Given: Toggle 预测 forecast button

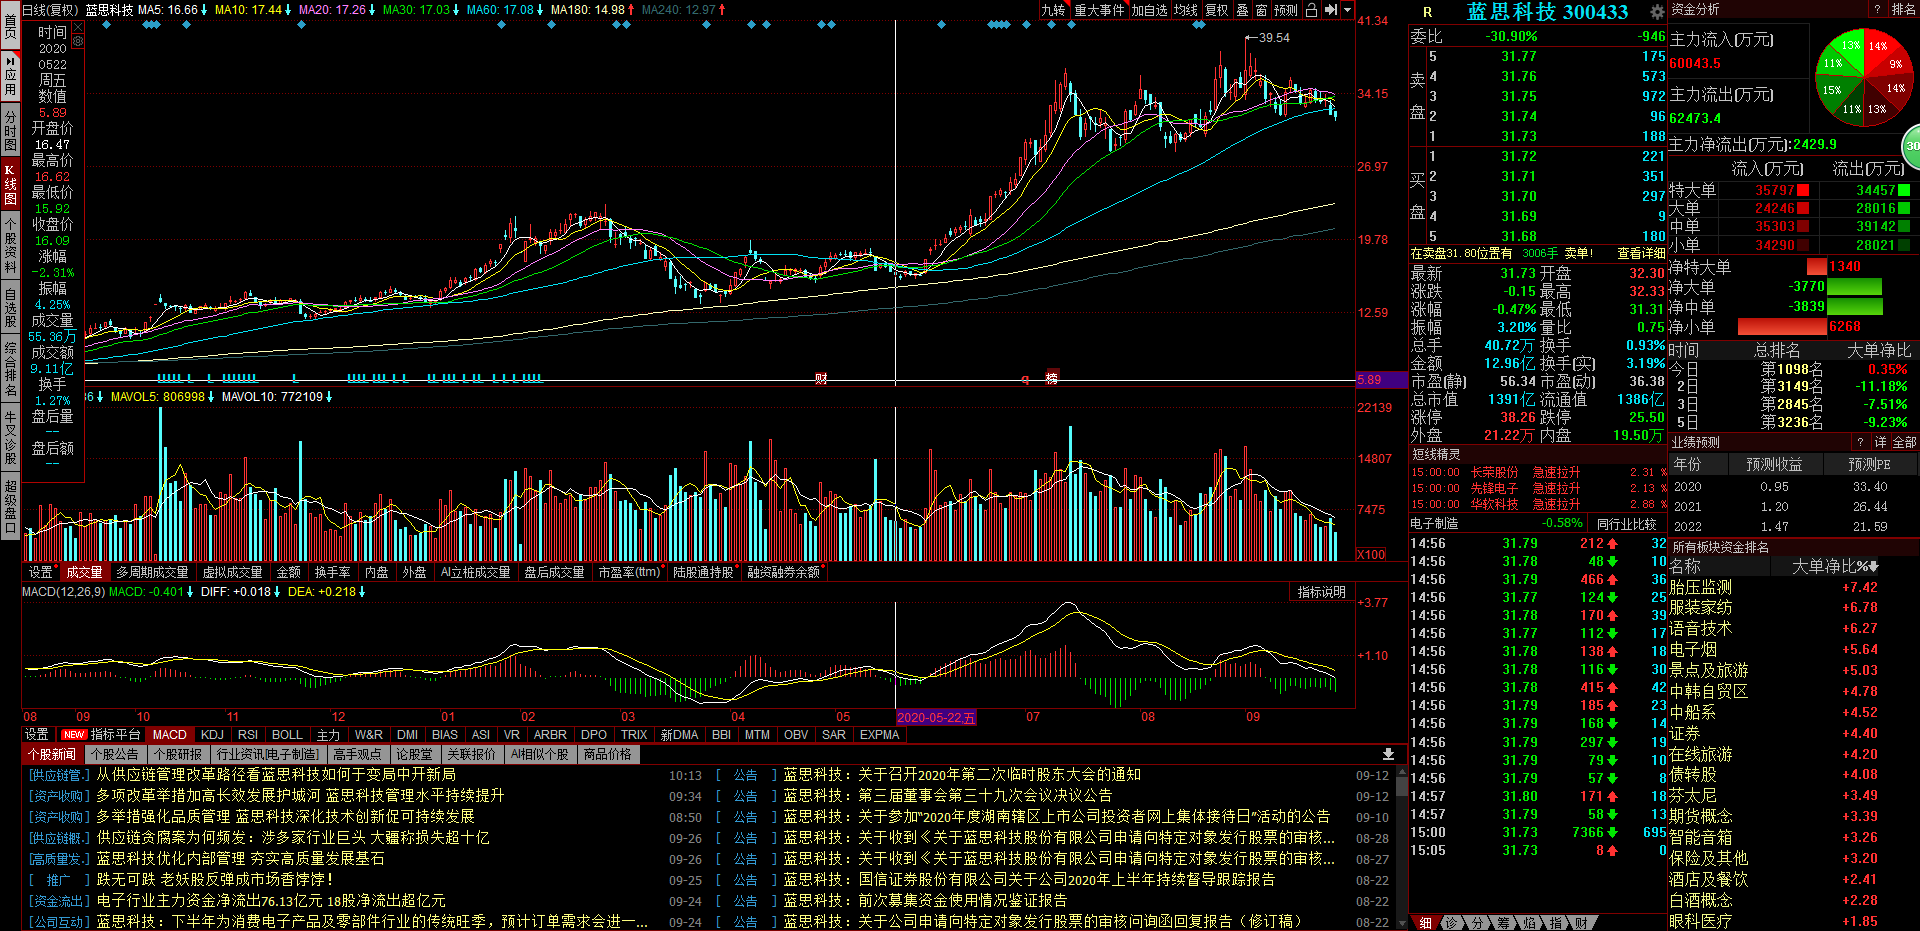Looking at the screenshot, I should pyautogui.click(x=1286, y=10).
